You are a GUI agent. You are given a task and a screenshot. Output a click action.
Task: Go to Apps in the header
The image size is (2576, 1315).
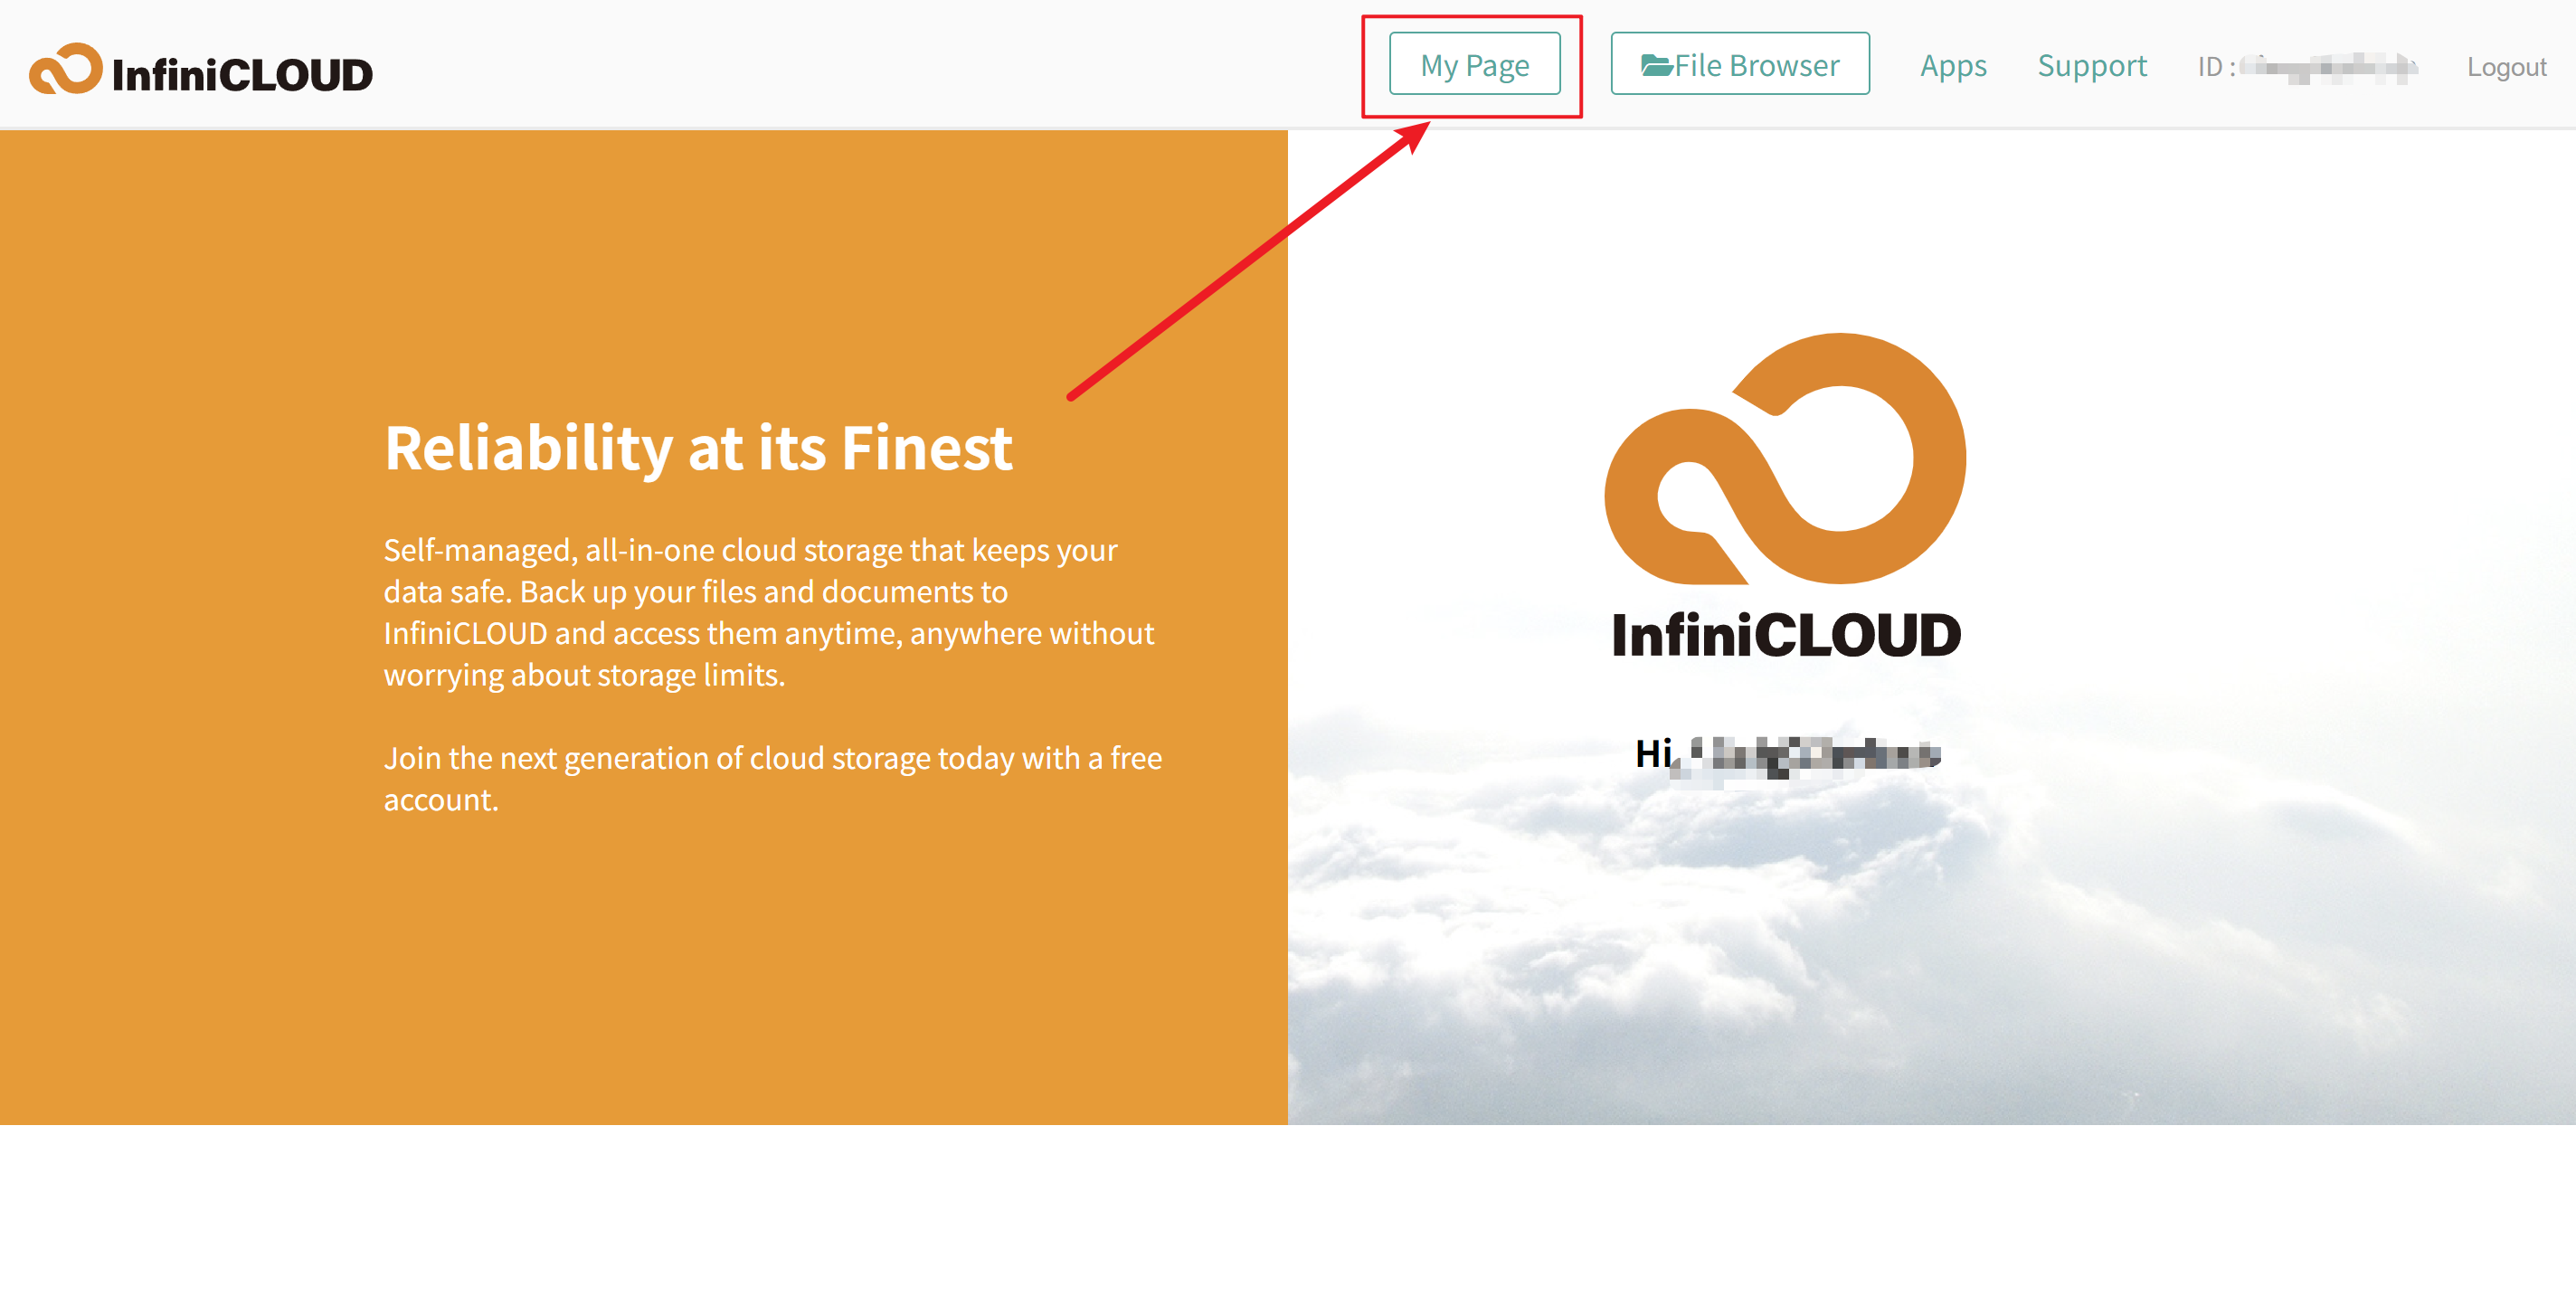coord(1952,65)
